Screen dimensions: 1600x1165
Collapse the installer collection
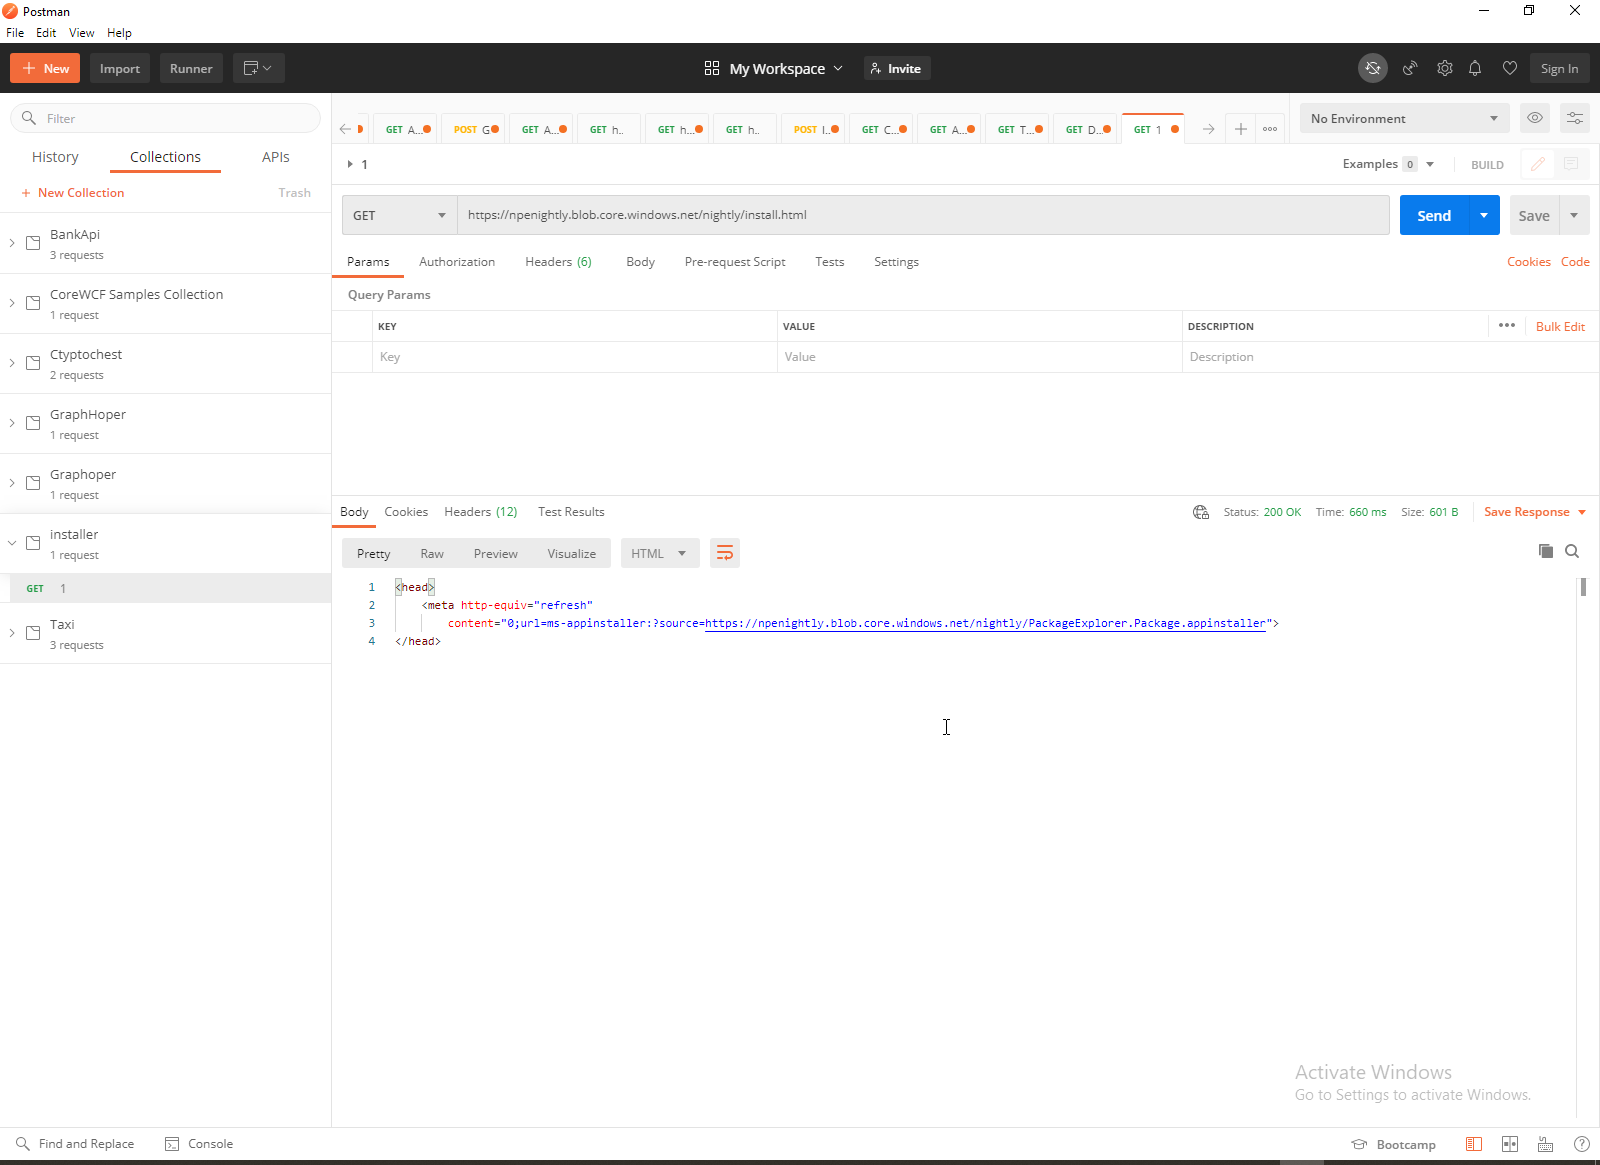pos(12,543)
